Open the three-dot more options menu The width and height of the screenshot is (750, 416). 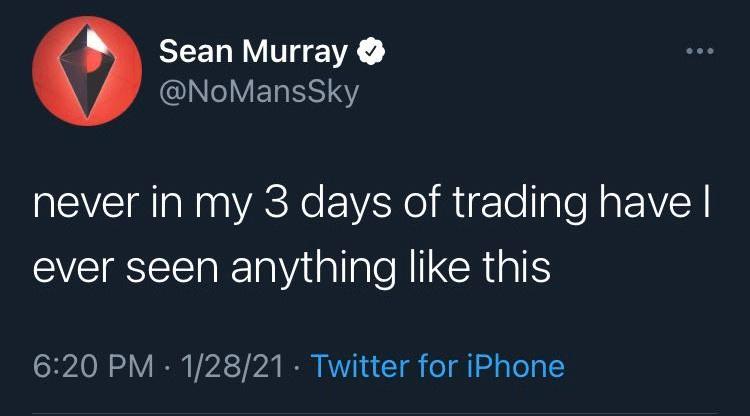699,51
